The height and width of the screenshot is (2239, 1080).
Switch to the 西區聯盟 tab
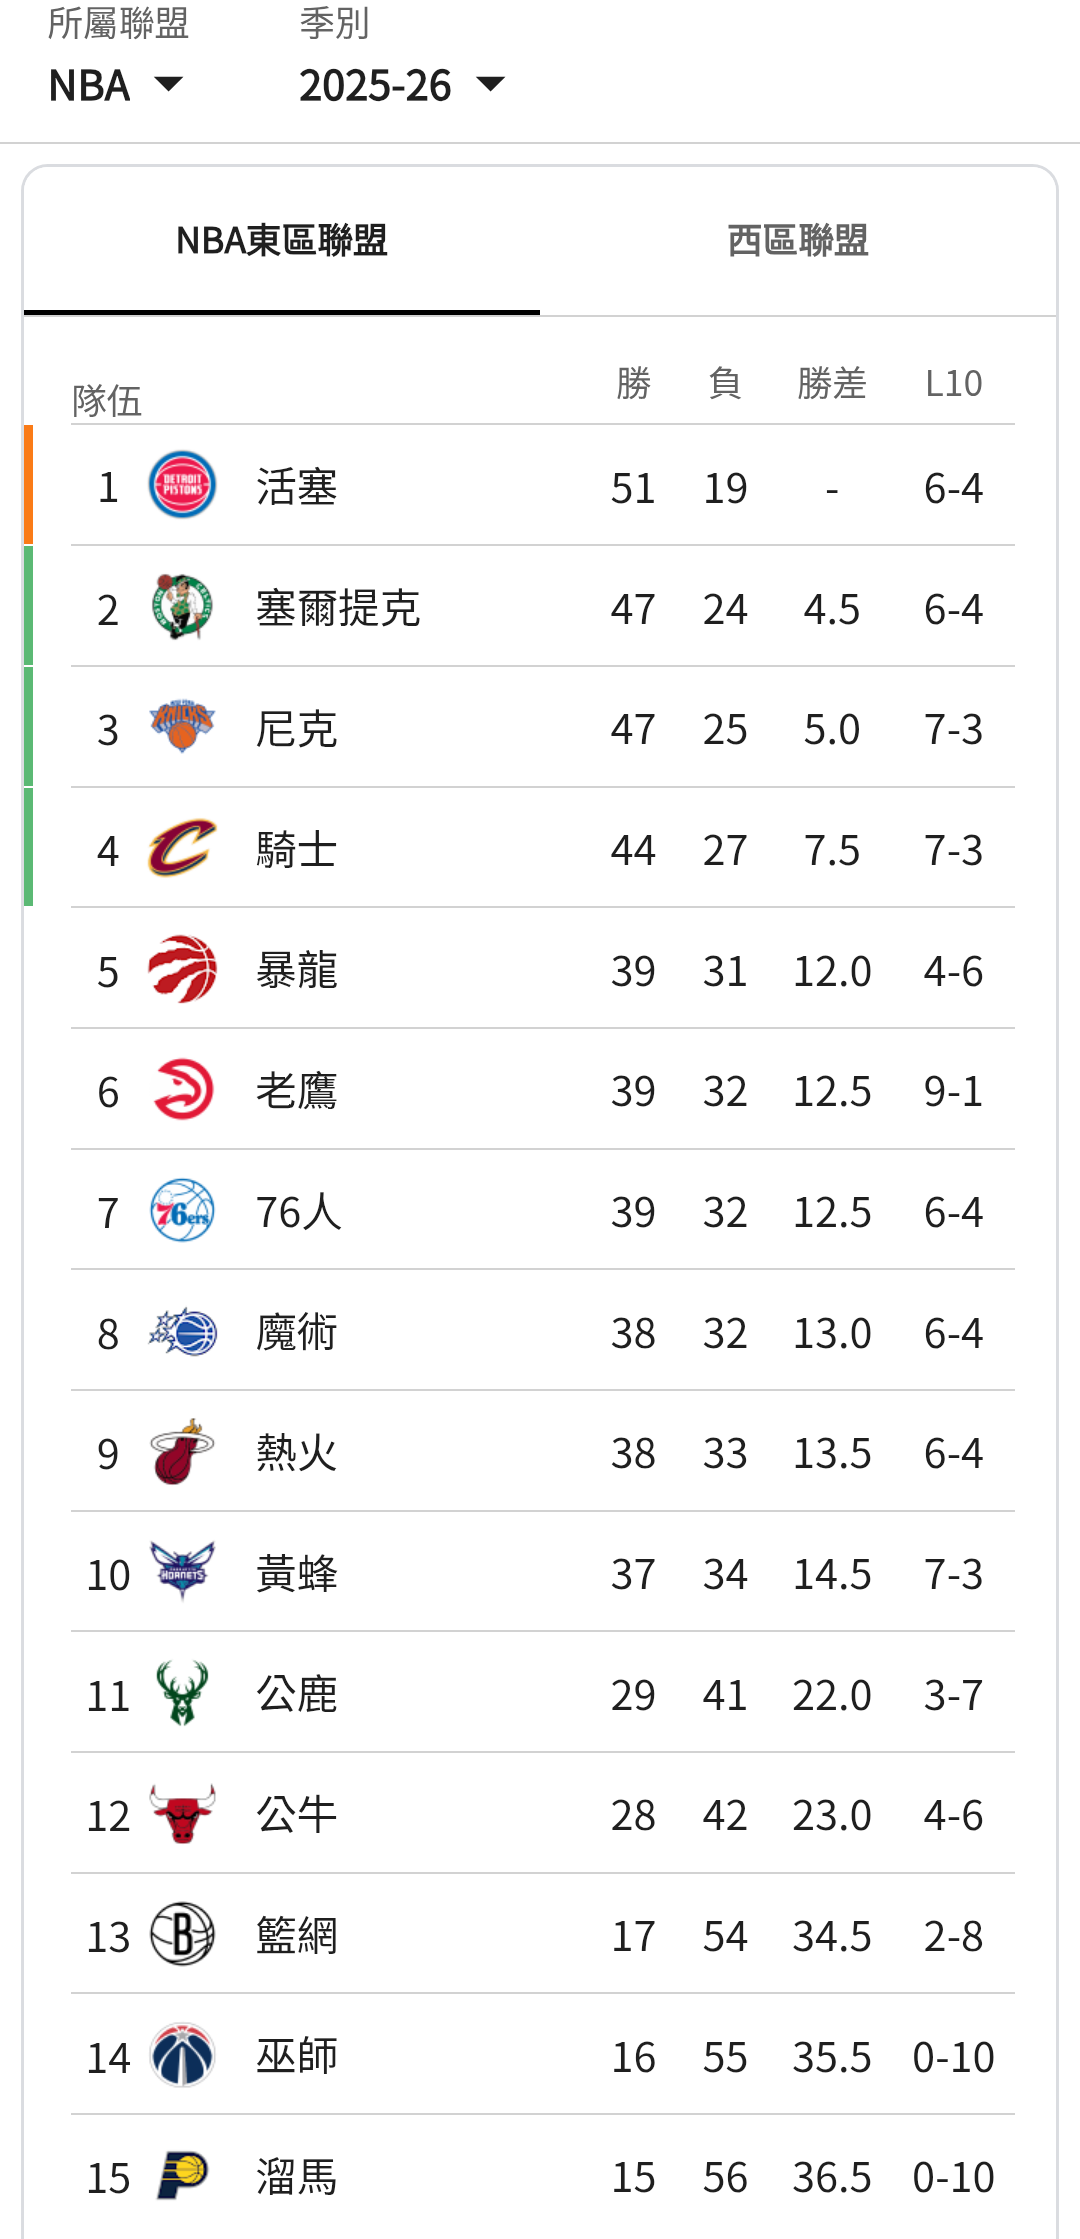point(797,241)
